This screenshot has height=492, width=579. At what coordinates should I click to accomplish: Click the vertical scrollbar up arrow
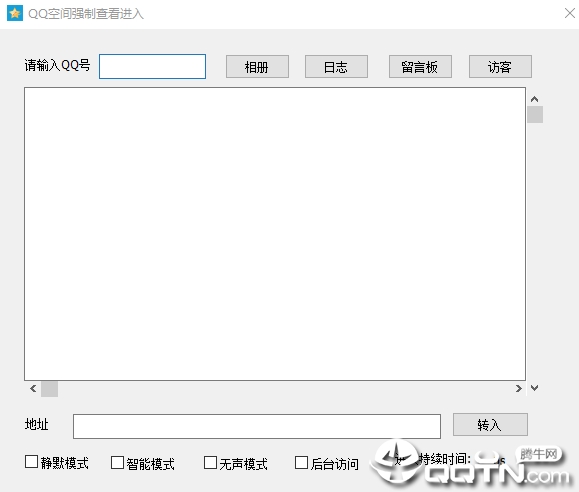pos(534,99)
